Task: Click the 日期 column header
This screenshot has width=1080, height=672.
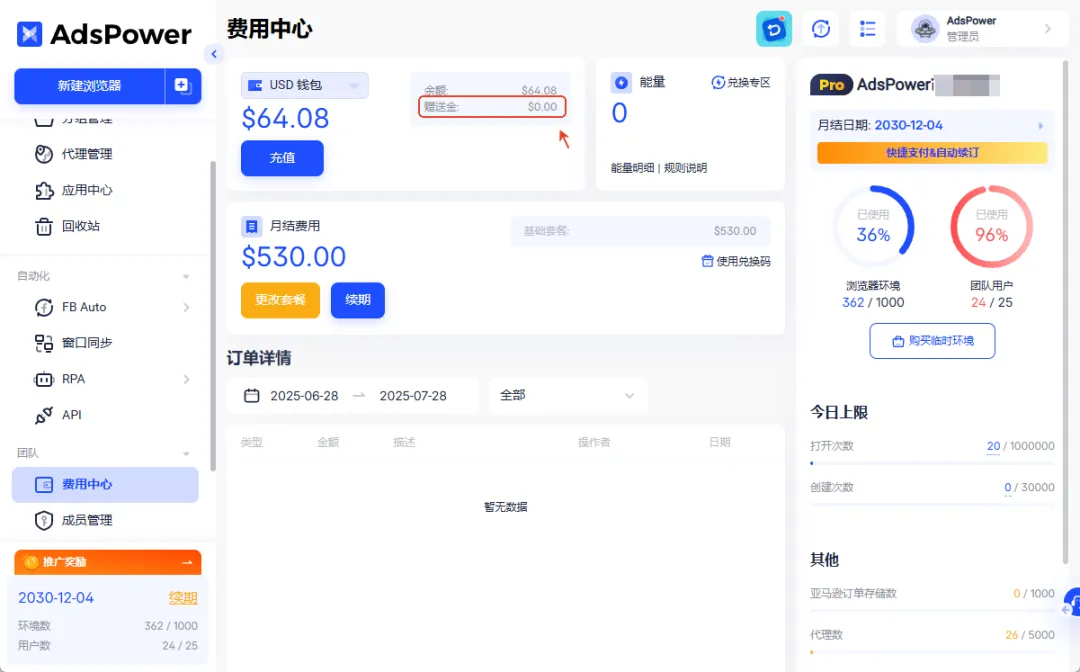Action: pos(719,442)
